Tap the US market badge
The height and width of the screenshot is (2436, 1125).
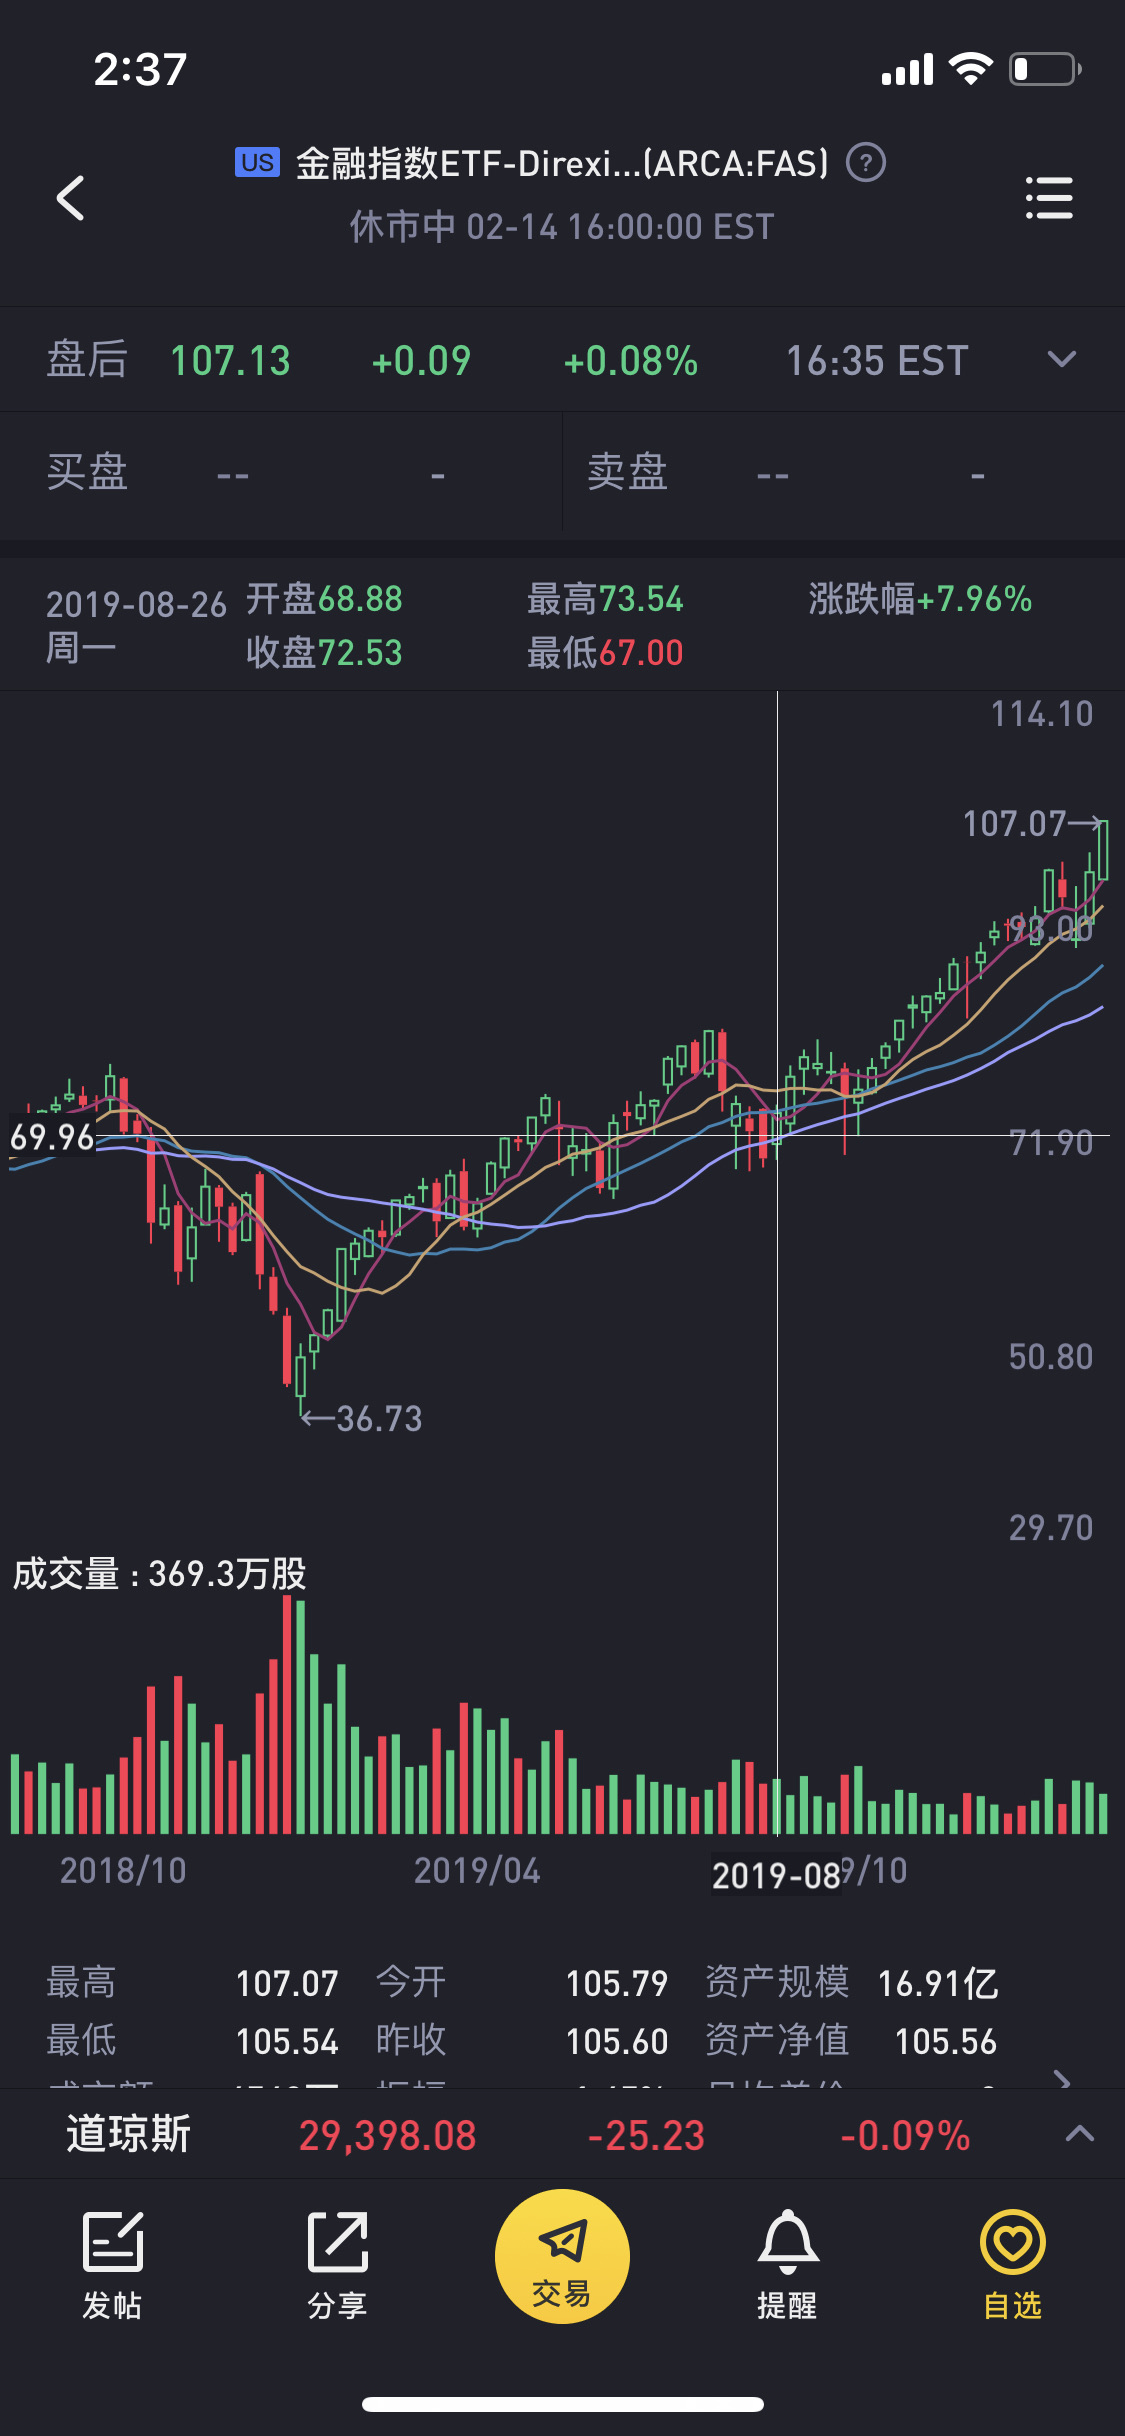pyautogui.click(x=257, y=162)
